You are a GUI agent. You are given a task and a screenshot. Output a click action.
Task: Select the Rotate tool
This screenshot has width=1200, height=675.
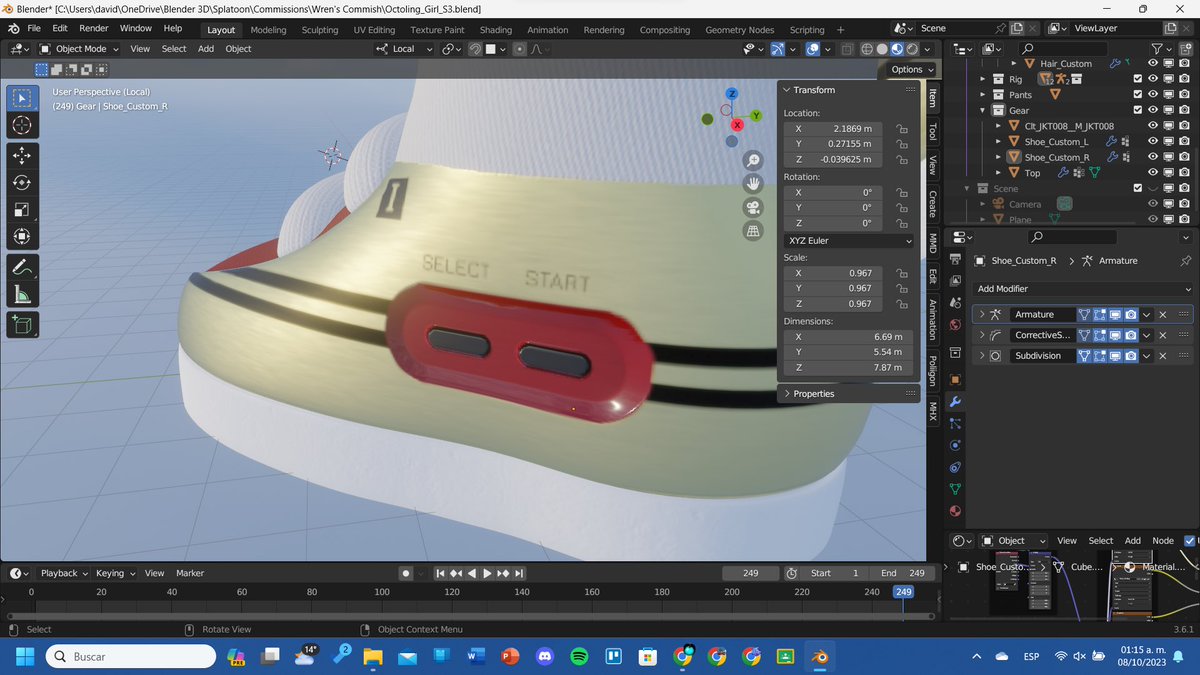click(x=23, y=183)
